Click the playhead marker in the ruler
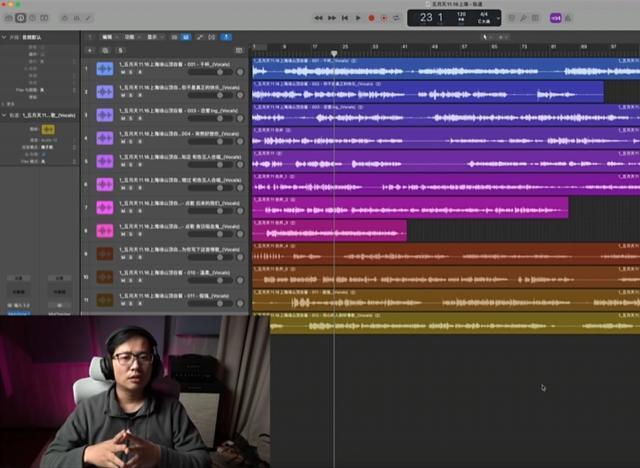The height and width of the screenshot is (468, 640). pyautogui.click(x=334, y=53)
